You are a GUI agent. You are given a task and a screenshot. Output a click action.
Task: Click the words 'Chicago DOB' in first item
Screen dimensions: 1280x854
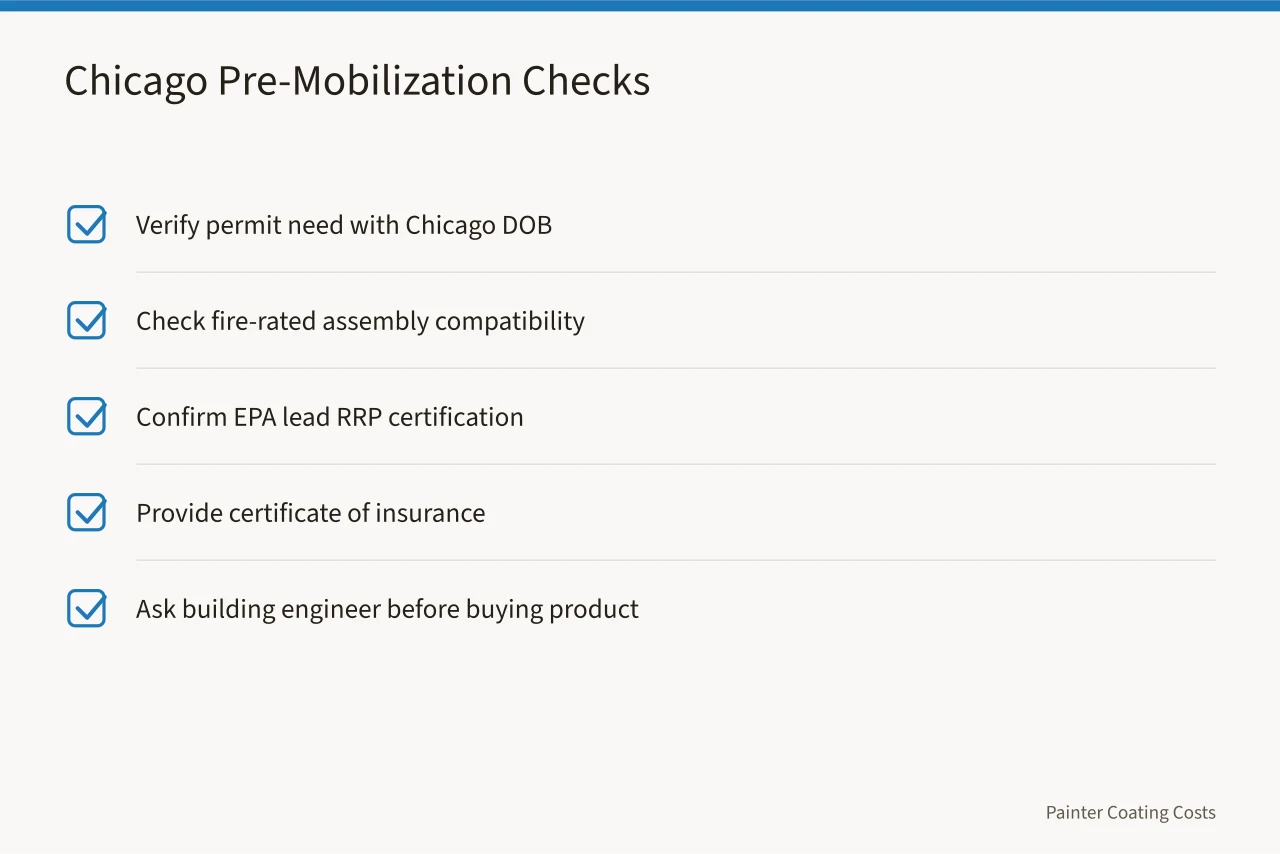tap(479, 225)
